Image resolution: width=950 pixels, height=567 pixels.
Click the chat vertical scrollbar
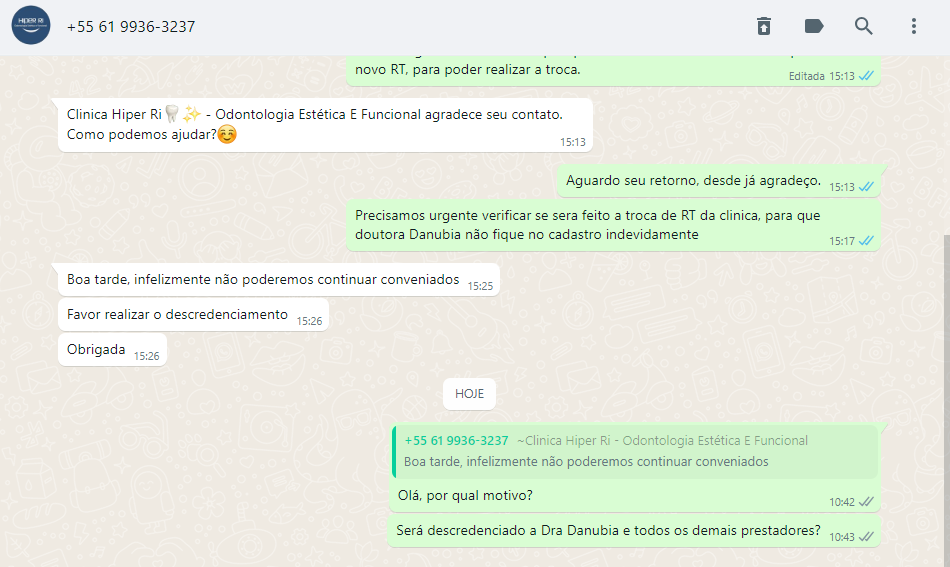946,400
